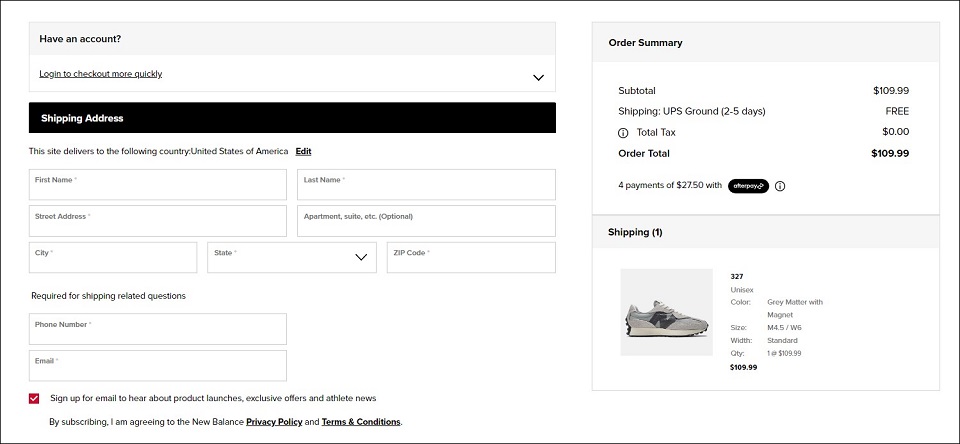Image resolution: width=960 pixels, height=444 pixels.
Task: Open the Afterpay info icon
Action: point(779,186)
